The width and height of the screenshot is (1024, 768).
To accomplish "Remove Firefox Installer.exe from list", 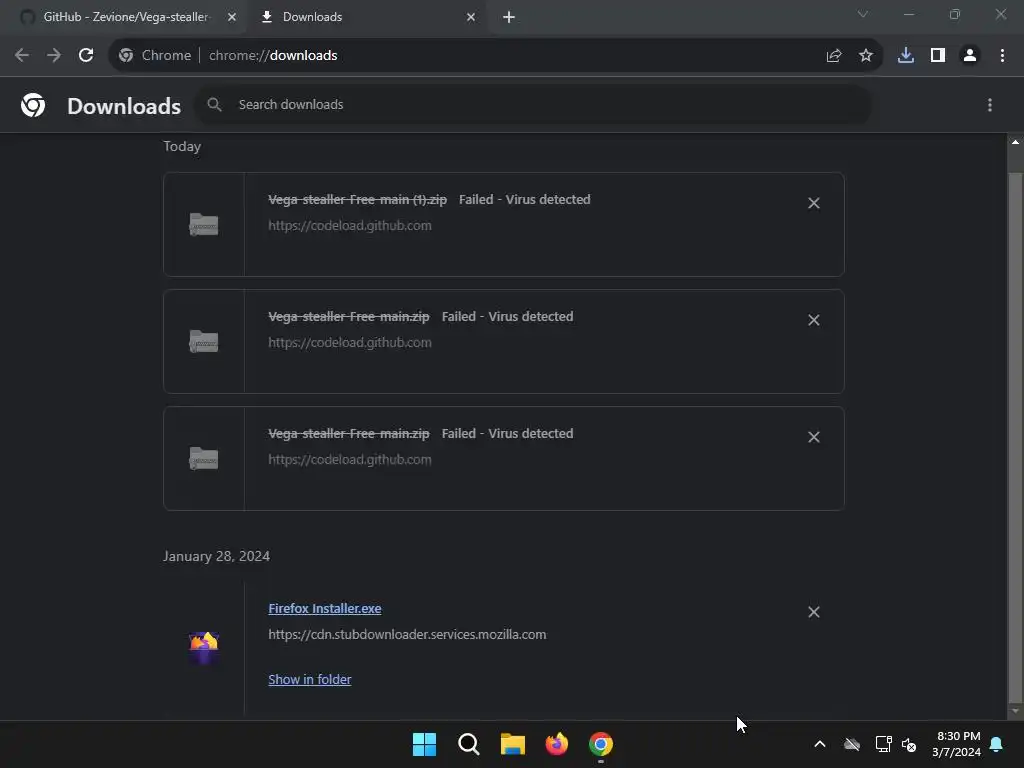I will tap(814, 612).
